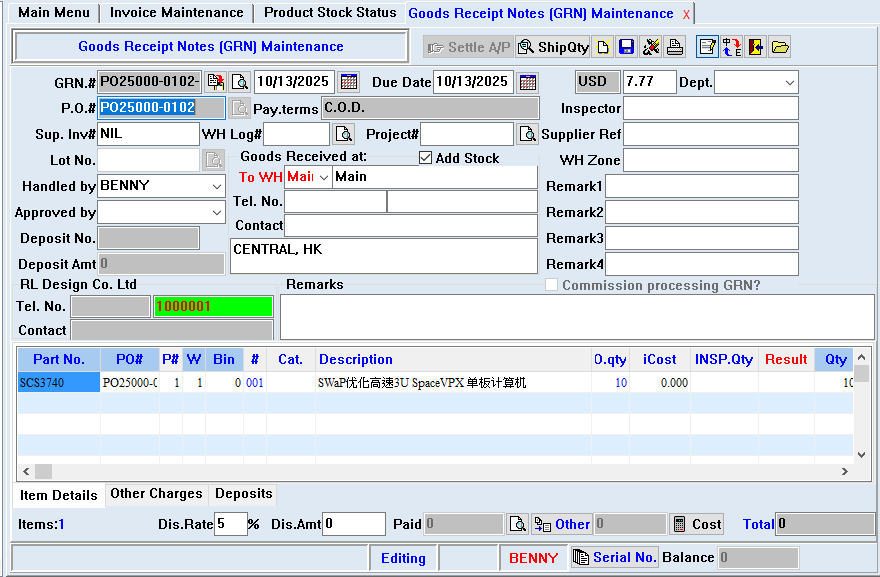Open the Due Date calendar picker
Screen dimensions: 880x577
(x=528, y=82)
